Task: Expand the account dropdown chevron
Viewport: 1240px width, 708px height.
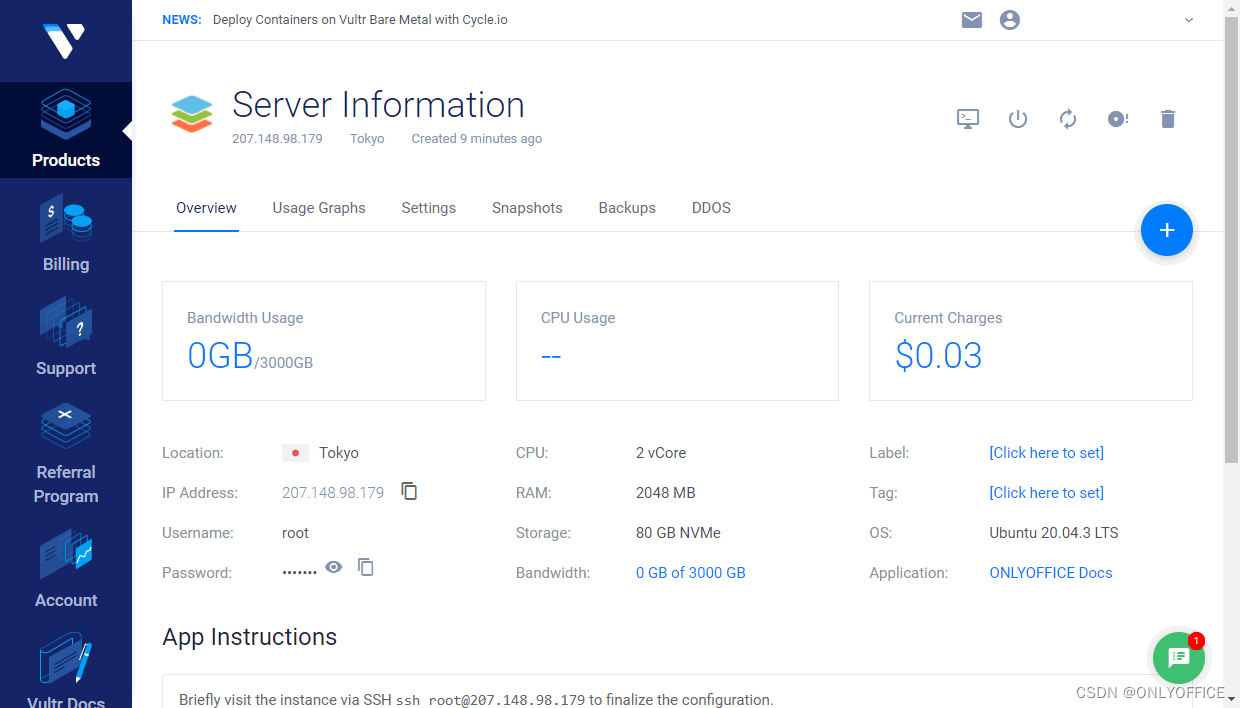Action: [1189, 20]
